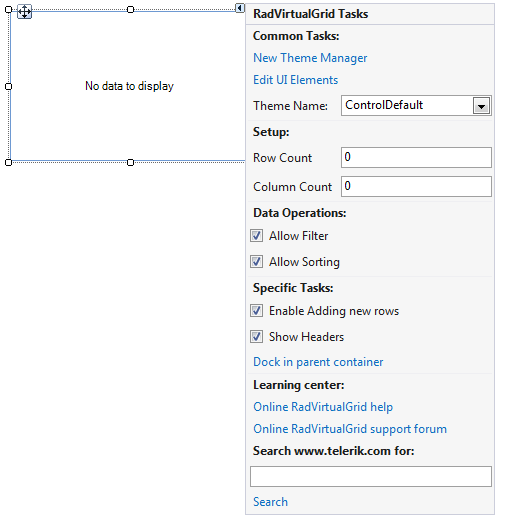
Task: Open Edit UI Elements
Action: [x=295, y=80]
